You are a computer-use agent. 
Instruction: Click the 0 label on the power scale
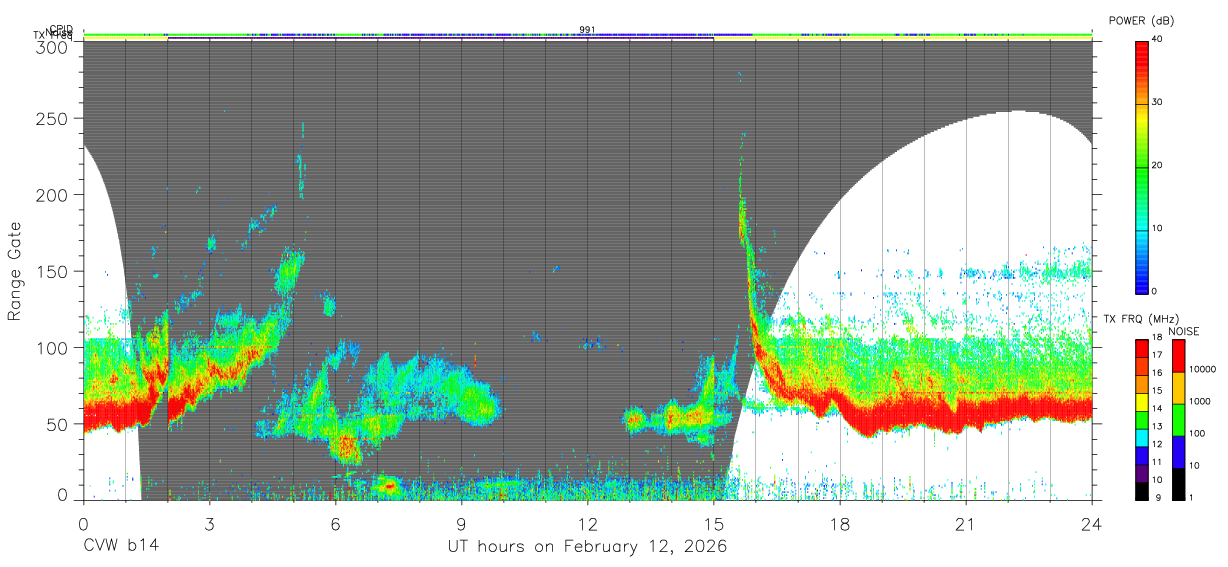pyautogui.click(x=1155, y=291)
